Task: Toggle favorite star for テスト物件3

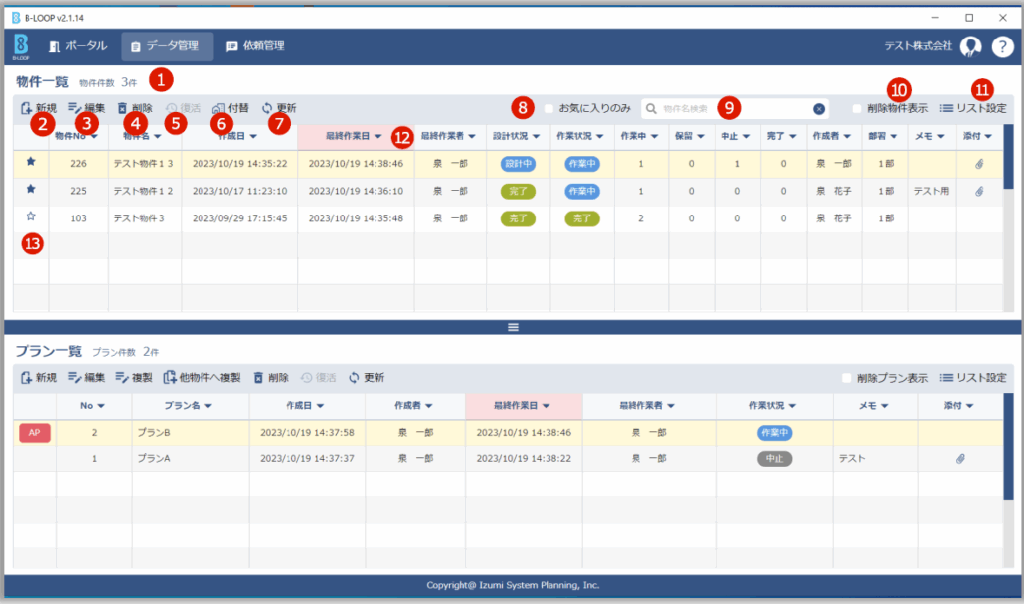Action: pyautogui.click(x=31, y=217)
